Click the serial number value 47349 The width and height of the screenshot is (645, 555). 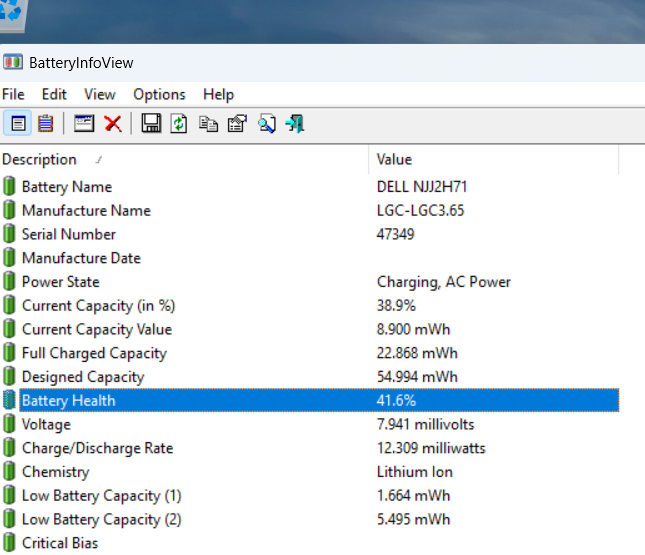(x=395, y=234)
